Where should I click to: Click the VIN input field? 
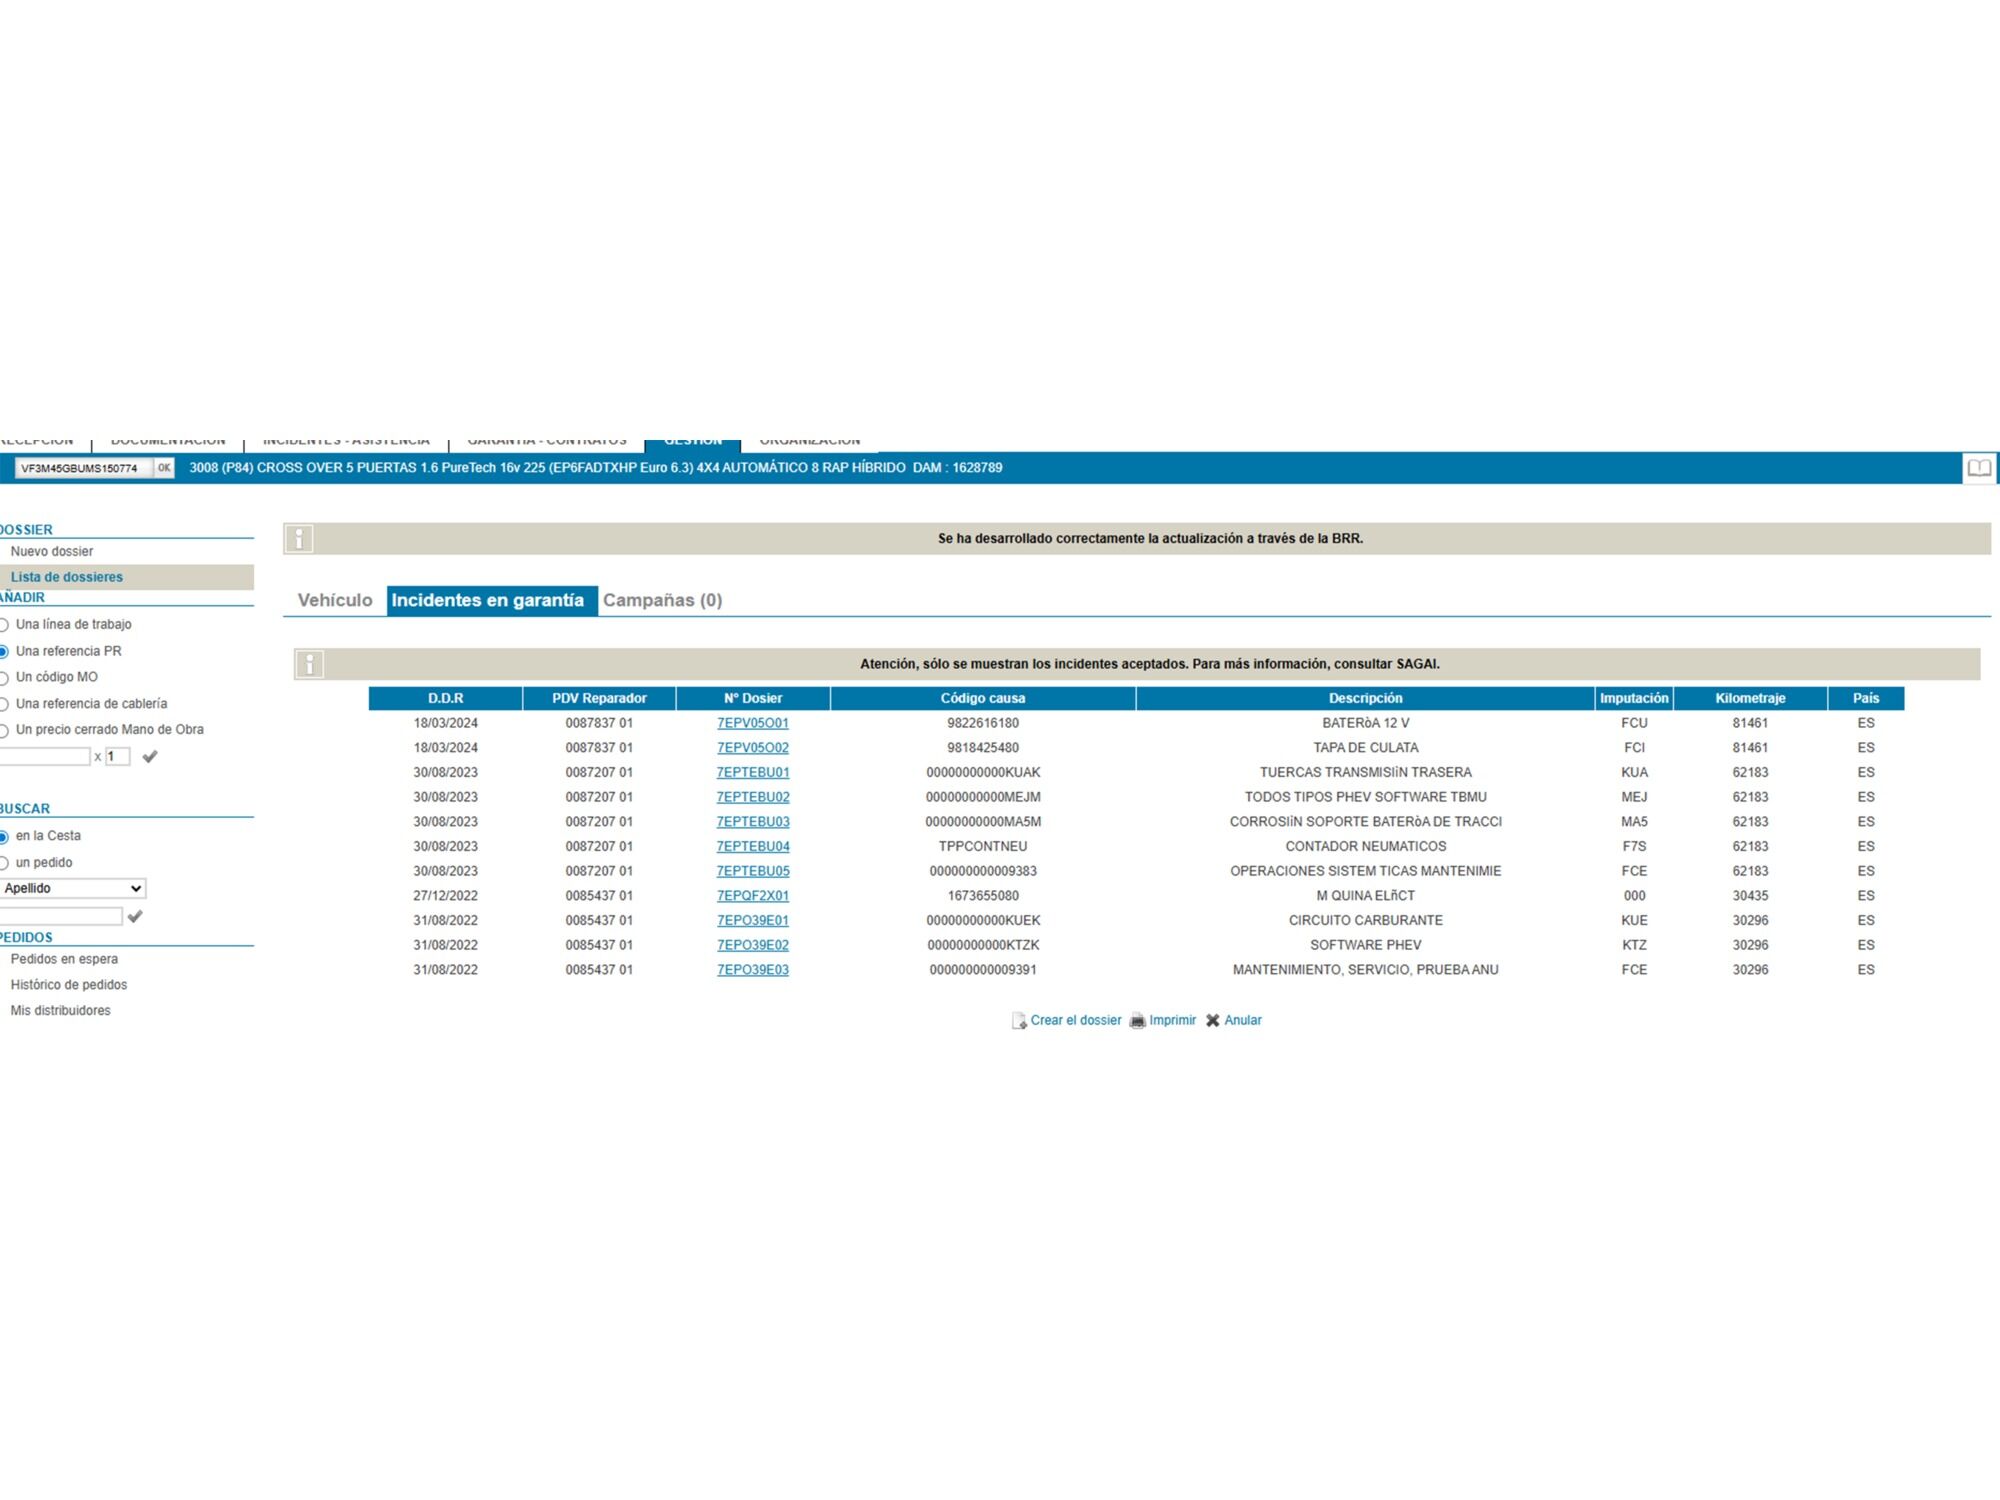click(82, 468)
